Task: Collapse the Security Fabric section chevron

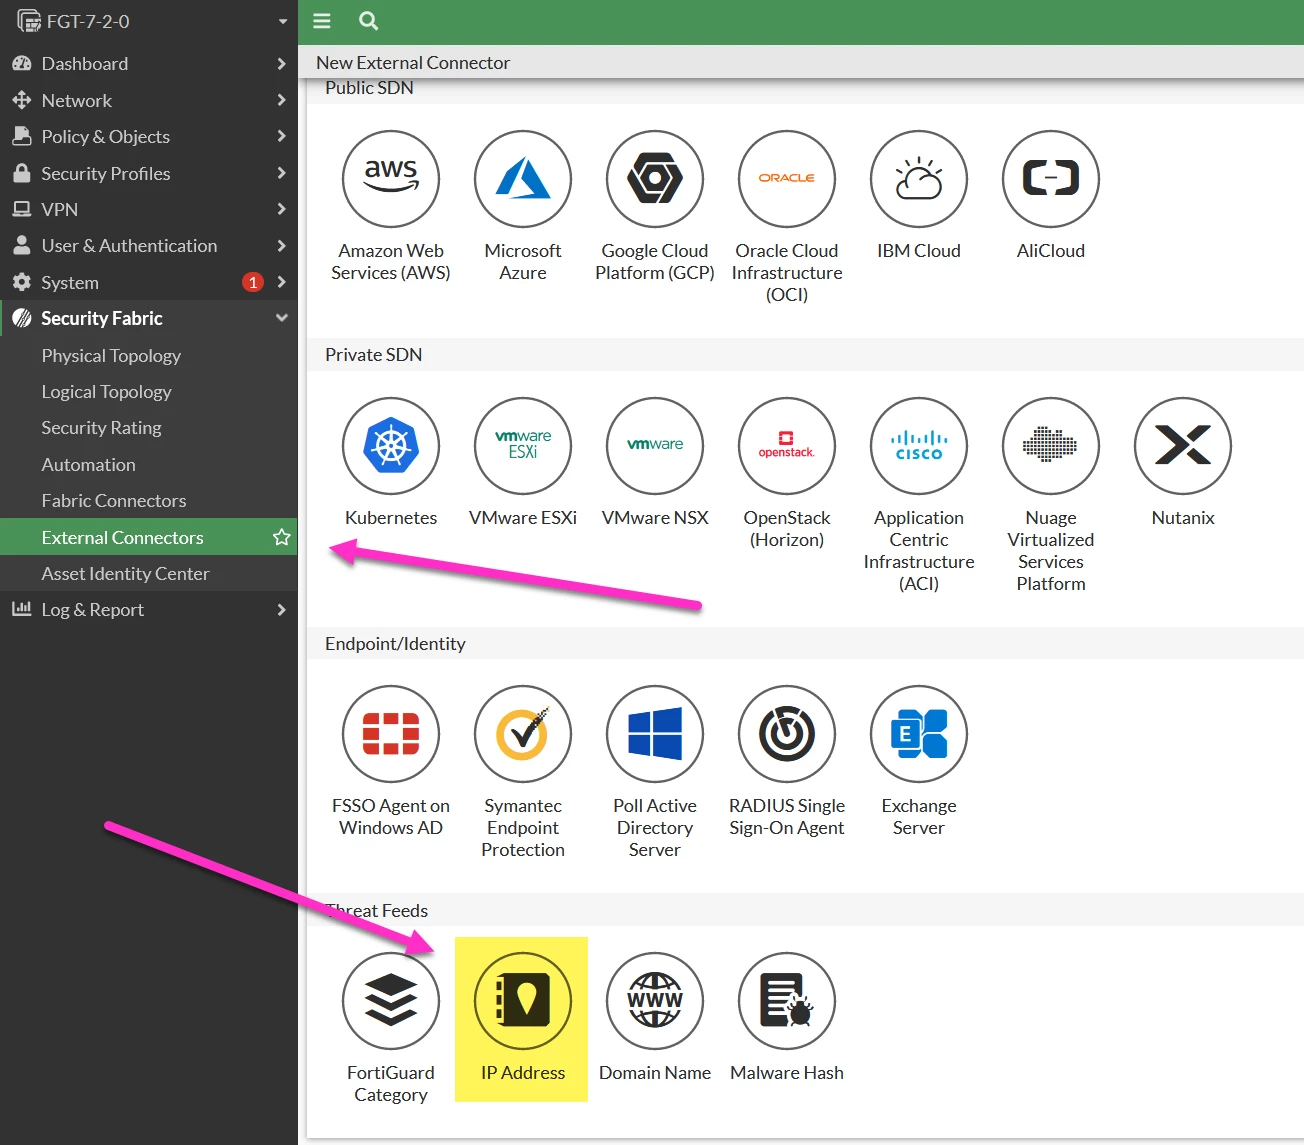Action: (281, 318)
